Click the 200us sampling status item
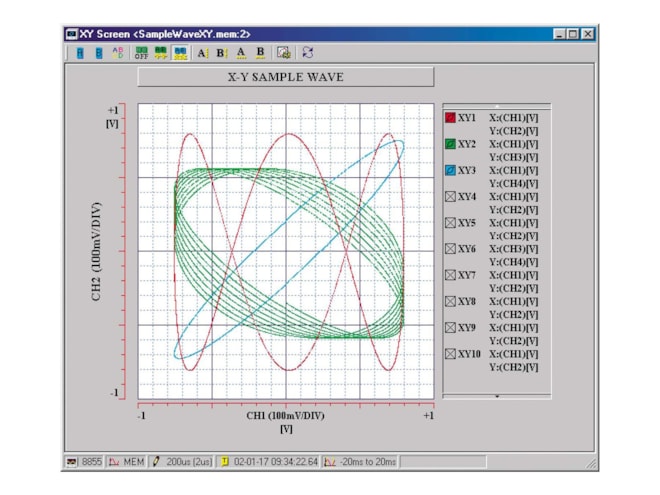The image size is (660, 495). pos(187,462)
